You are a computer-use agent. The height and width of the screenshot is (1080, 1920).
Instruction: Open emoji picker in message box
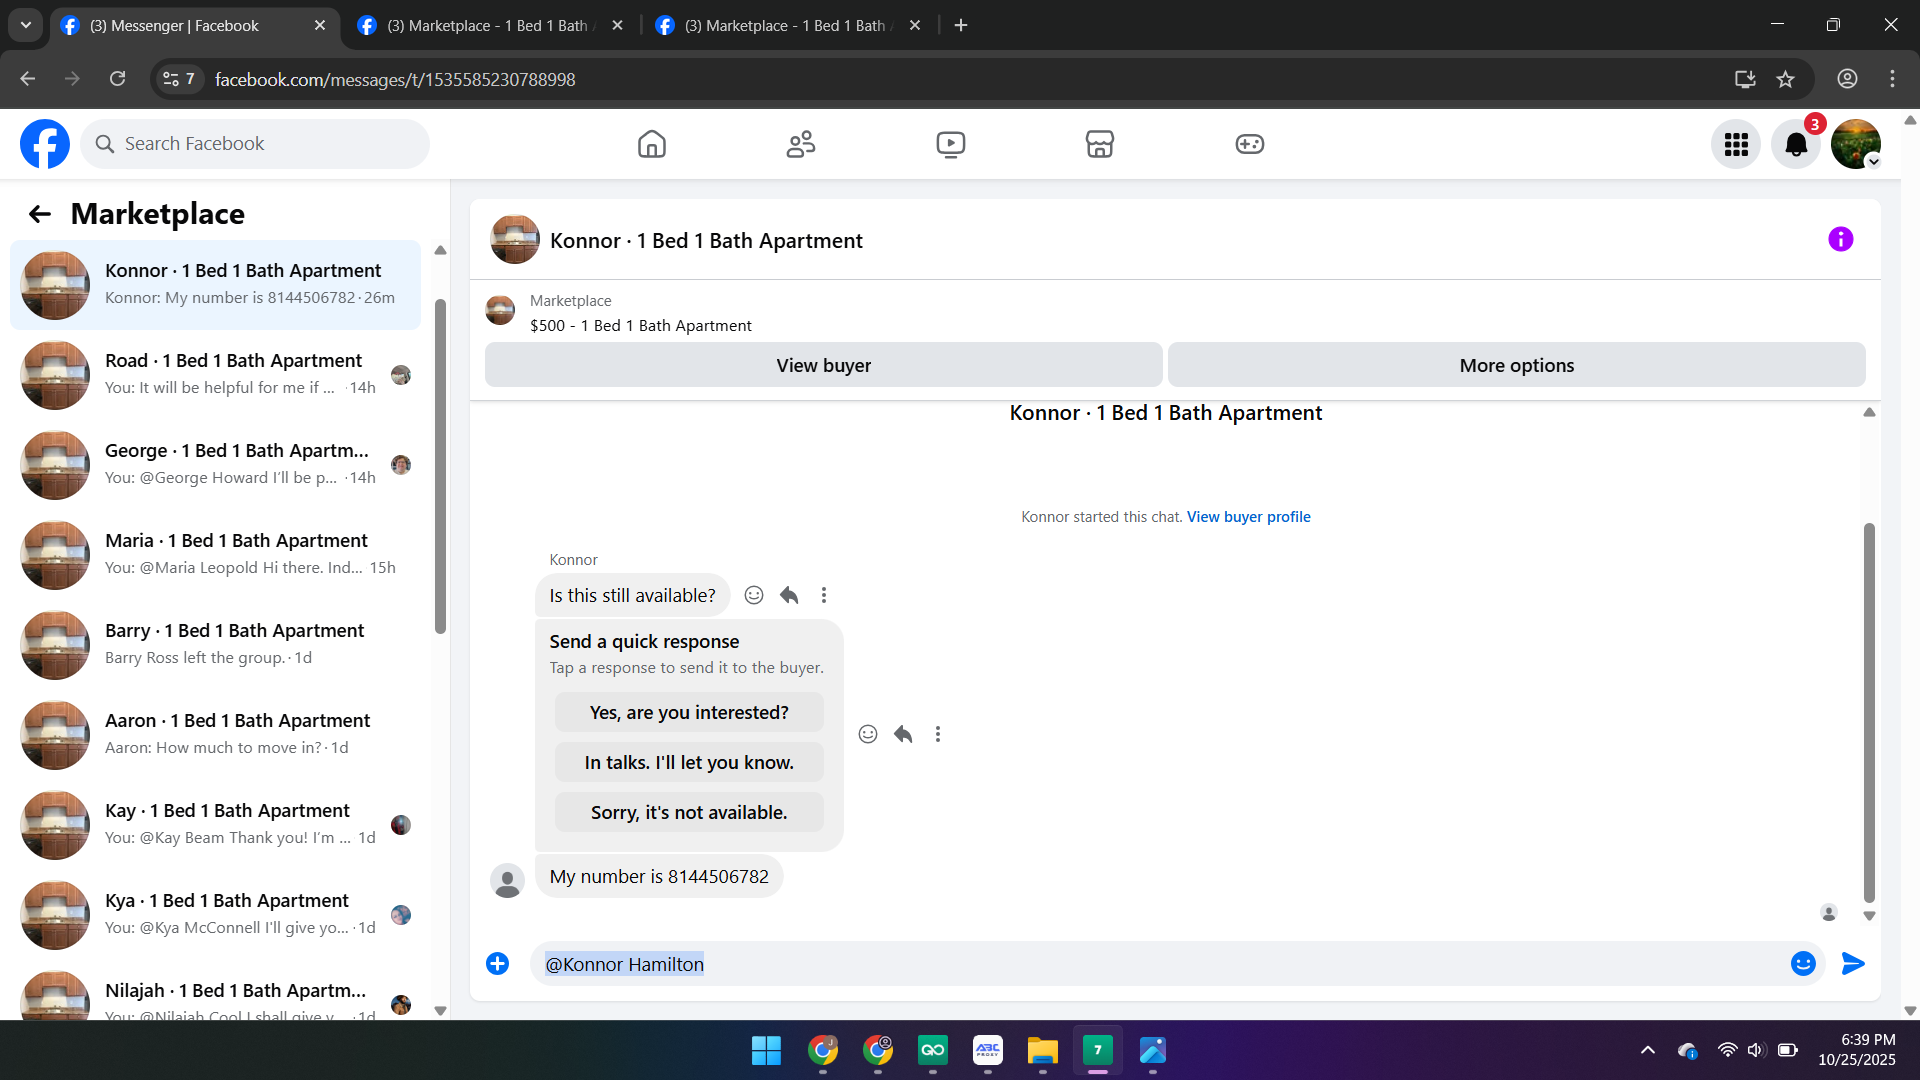point(1802,963)
